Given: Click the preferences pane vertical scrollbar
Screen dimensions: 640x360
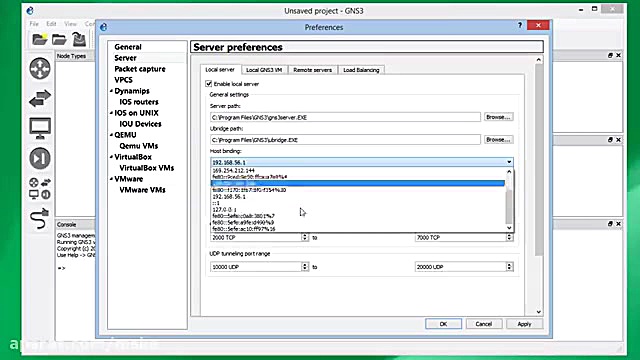Looking at the screenshot, I should point(539,159).
